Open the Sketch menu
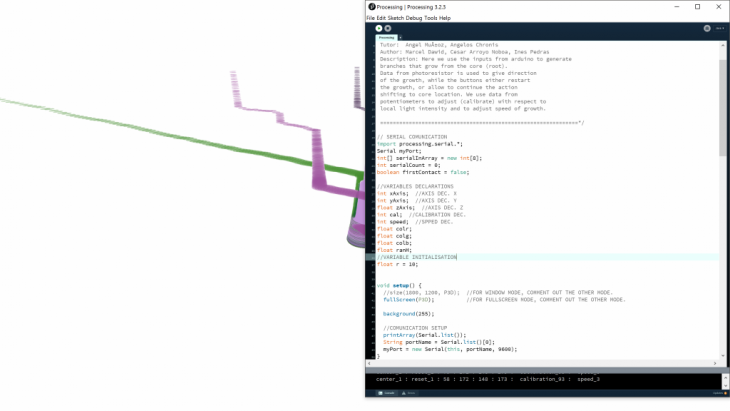The height and width of the screenshot is (411, 730). pyautogui.click(x=398, y=18)
